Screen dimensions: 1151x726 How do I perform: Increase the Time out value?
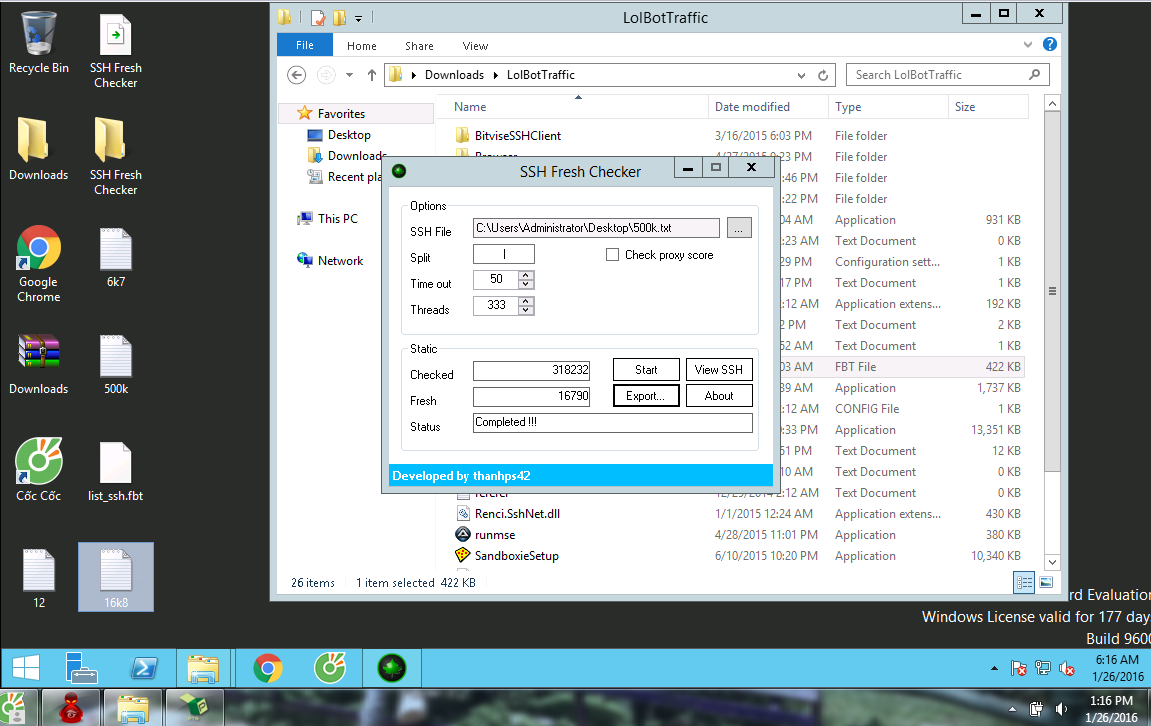tap(526, 276)
